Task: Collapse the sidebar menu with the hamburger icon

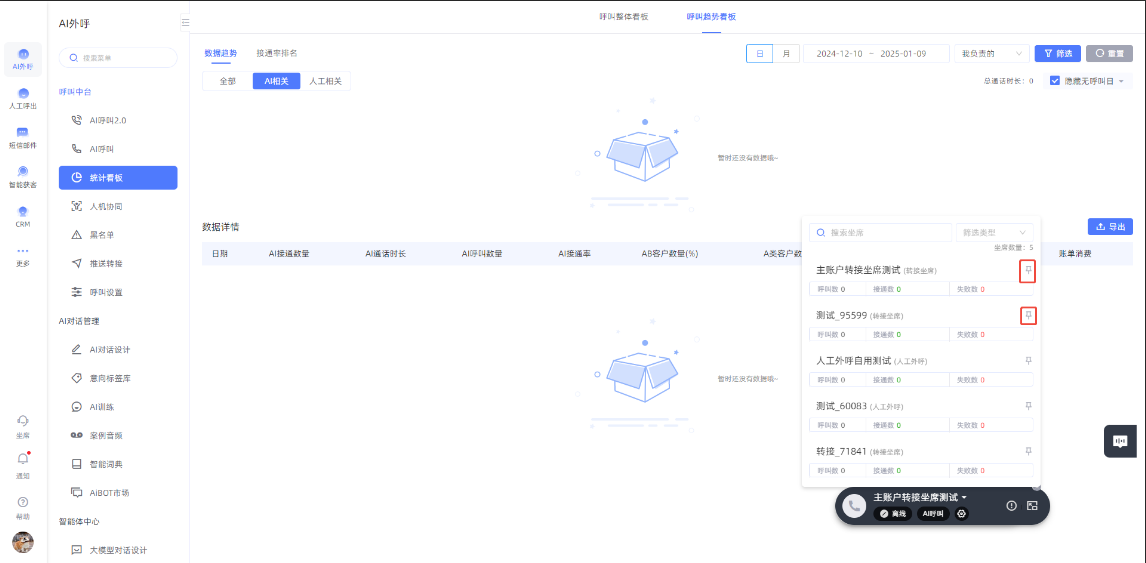Action: pos(185,22)
